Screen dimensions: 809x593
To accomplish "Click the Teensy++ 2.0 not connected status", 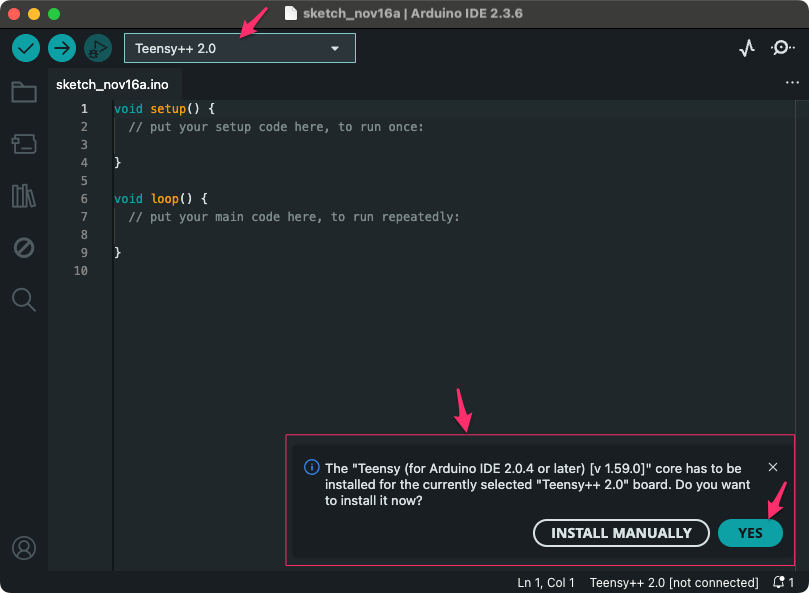I will (x=674, y=582).
